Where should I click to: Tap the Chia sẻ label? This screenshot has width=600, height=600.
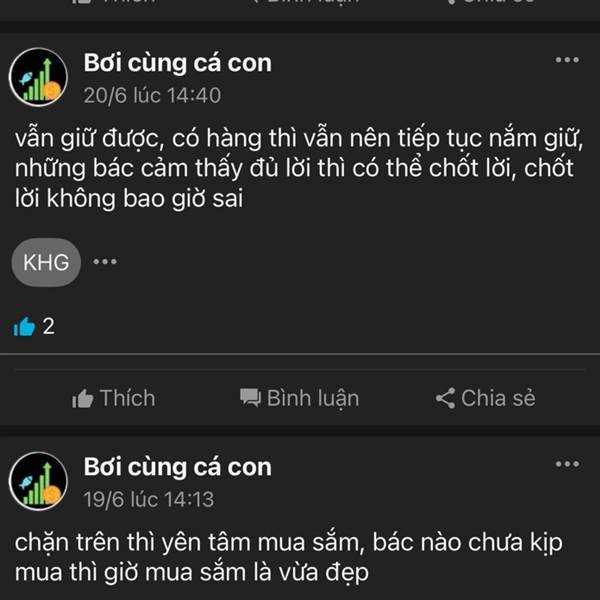[498, 398]
